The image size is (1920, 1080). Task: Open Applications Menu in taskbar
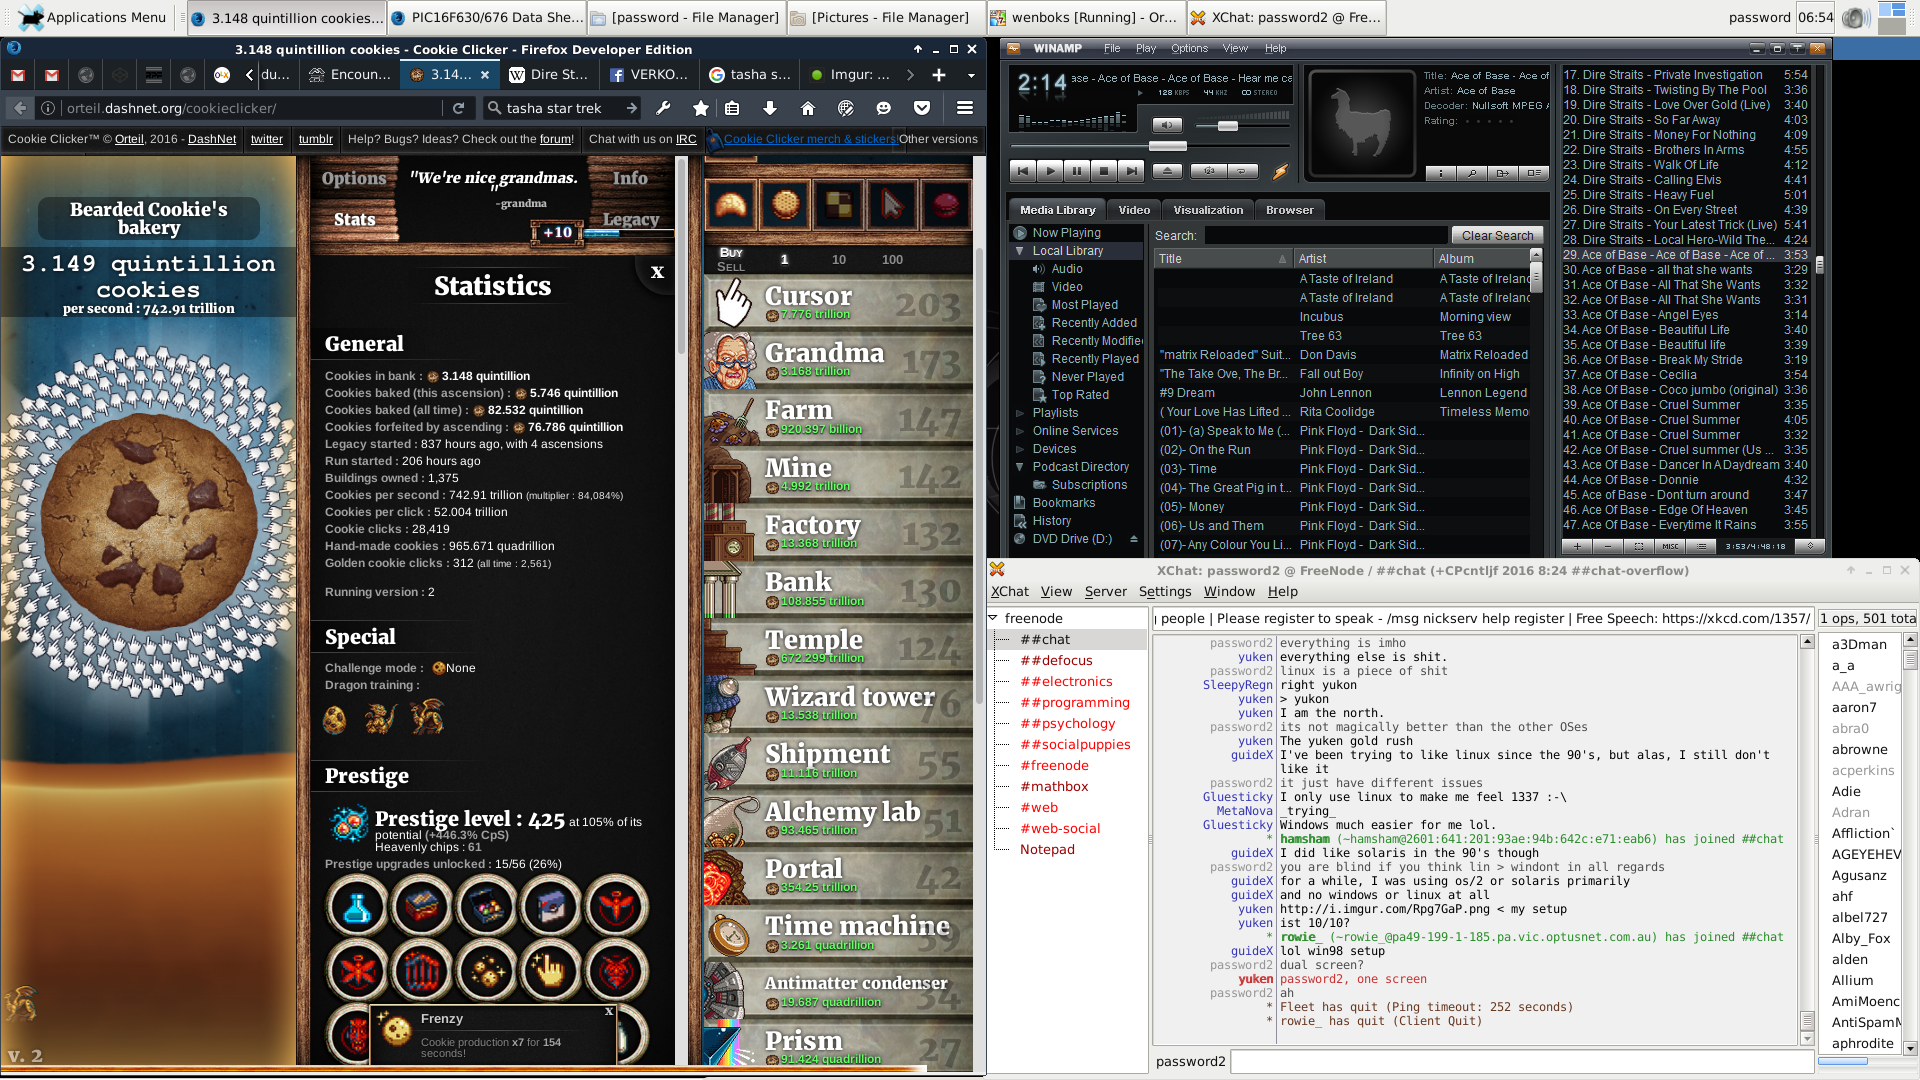pyautogui.click(x=93, y=17)
